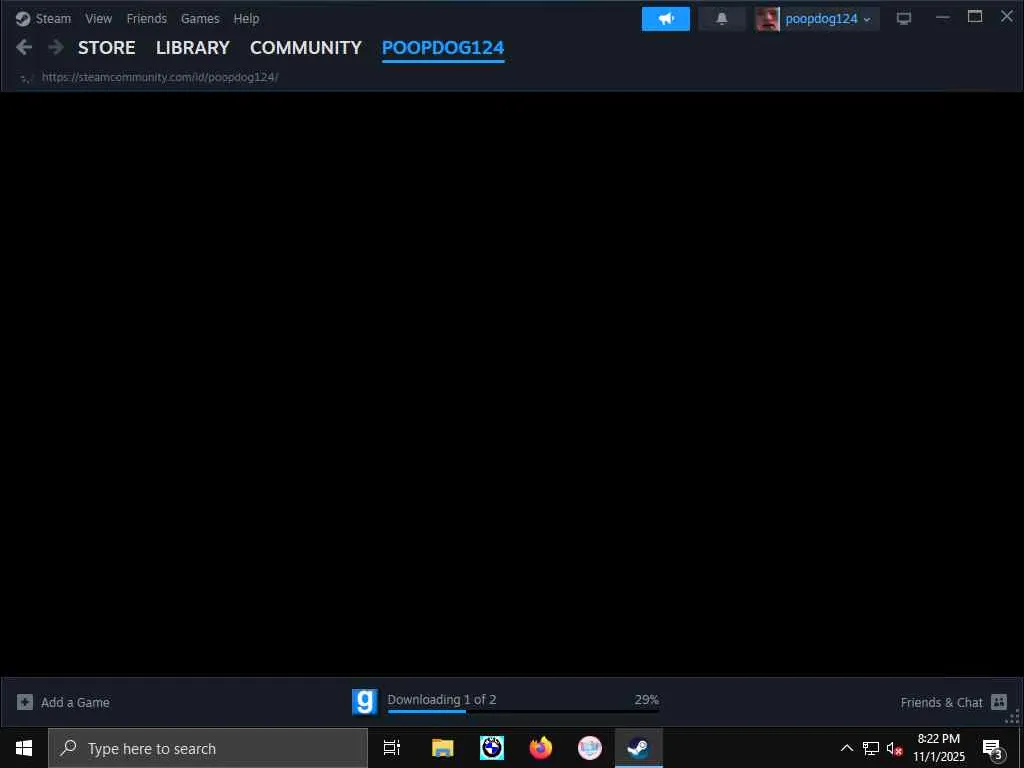Open Firefox from the taskbar
This screenshot has height=768, width=1024.
pyautogui.click(x=541, y=748)
